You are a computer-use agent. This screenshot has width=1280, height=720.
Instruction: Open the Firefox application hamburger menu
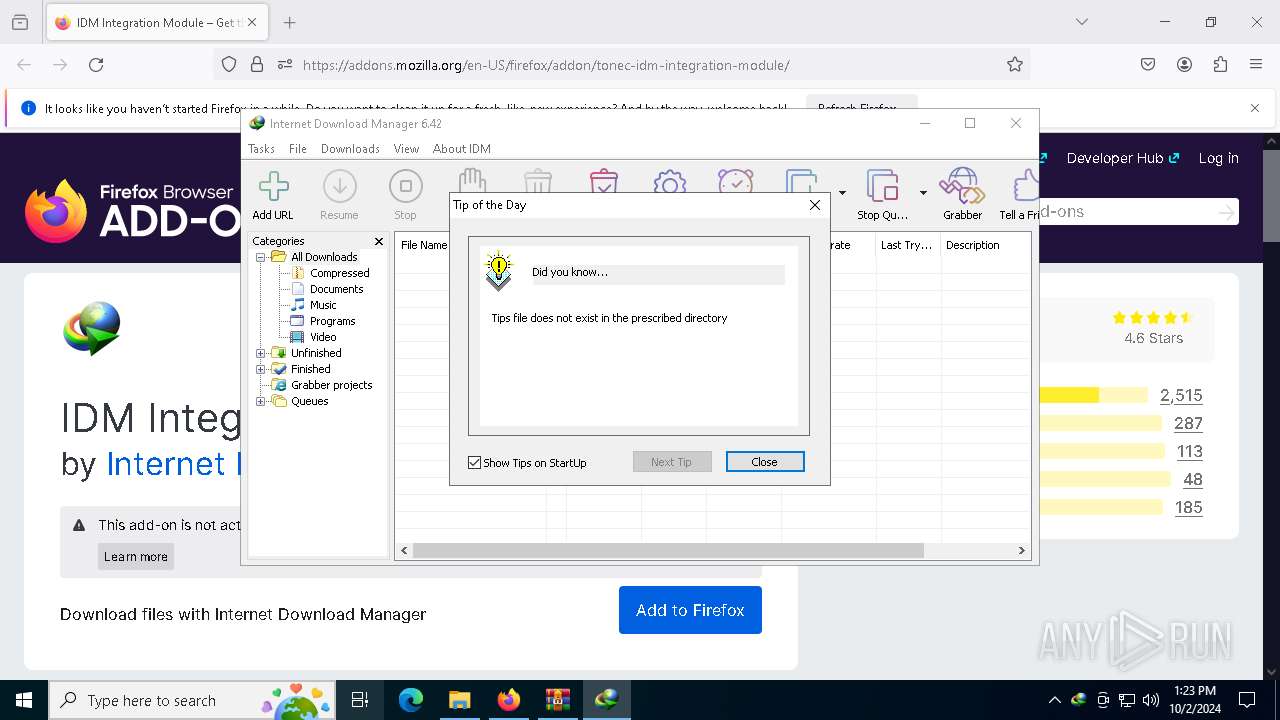tap(1256, 65)
